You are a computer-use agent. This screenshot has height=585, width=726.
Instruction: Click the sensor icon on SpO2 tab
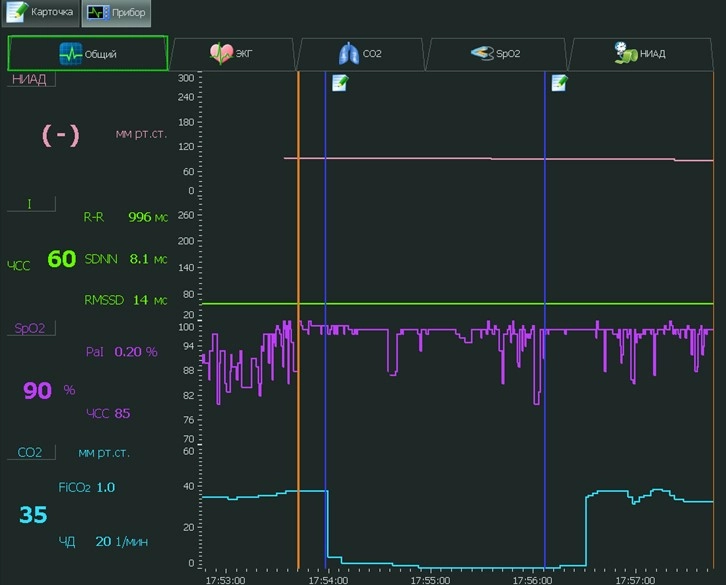coord(482,53)
